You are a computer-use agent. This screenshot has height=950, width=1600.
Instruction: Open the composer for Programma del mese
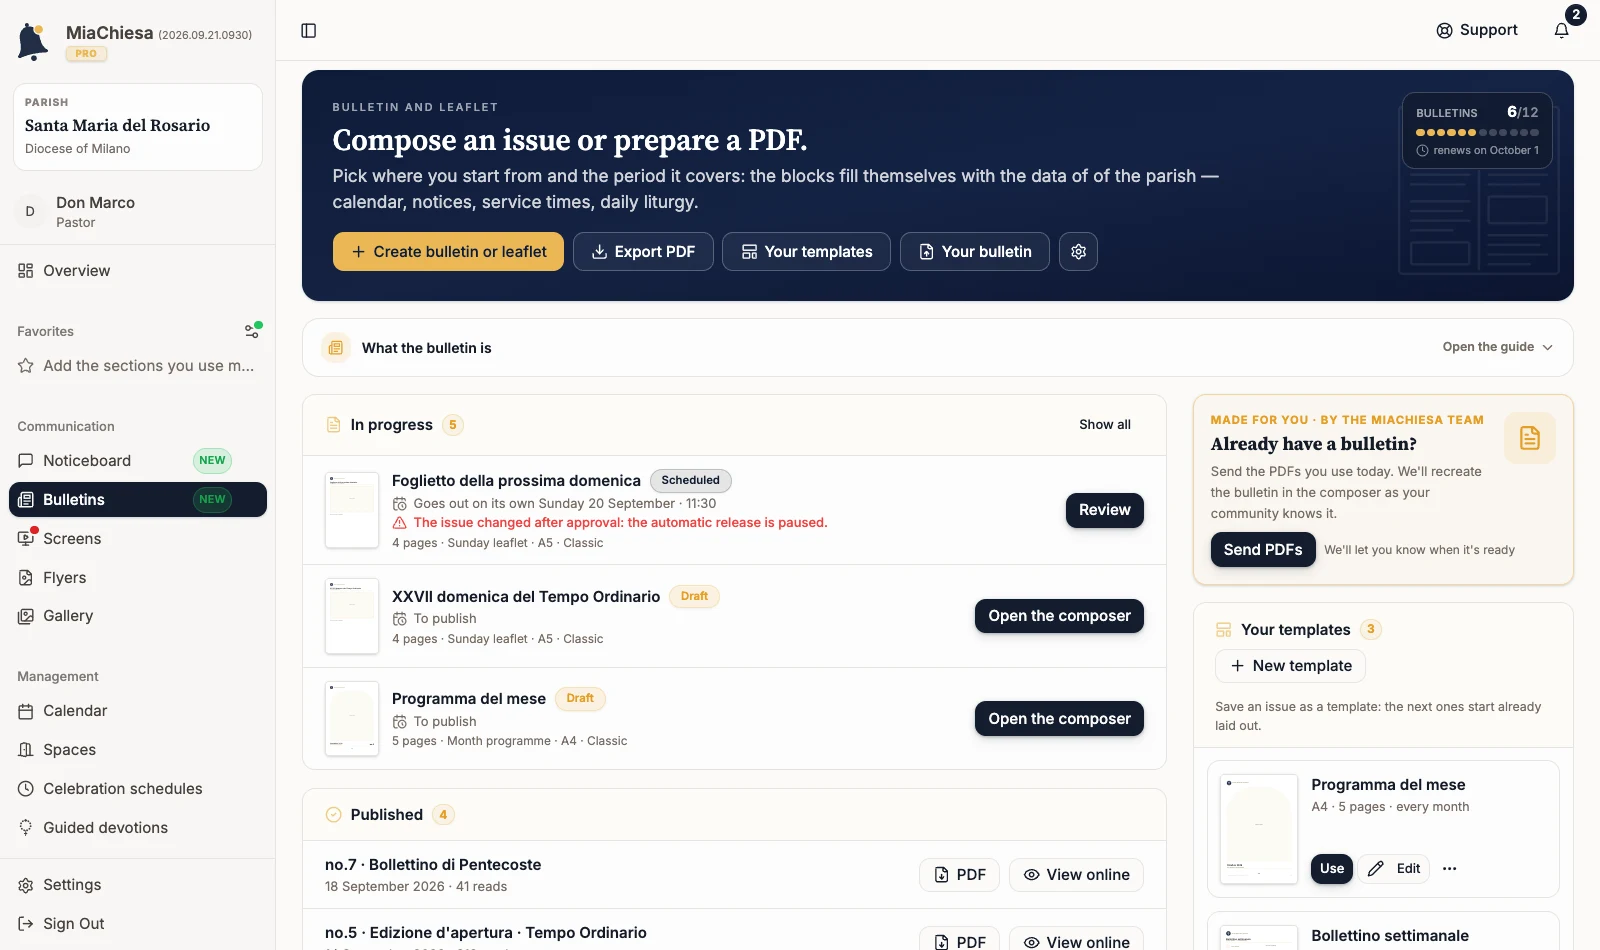click(x=1059, y=719)
